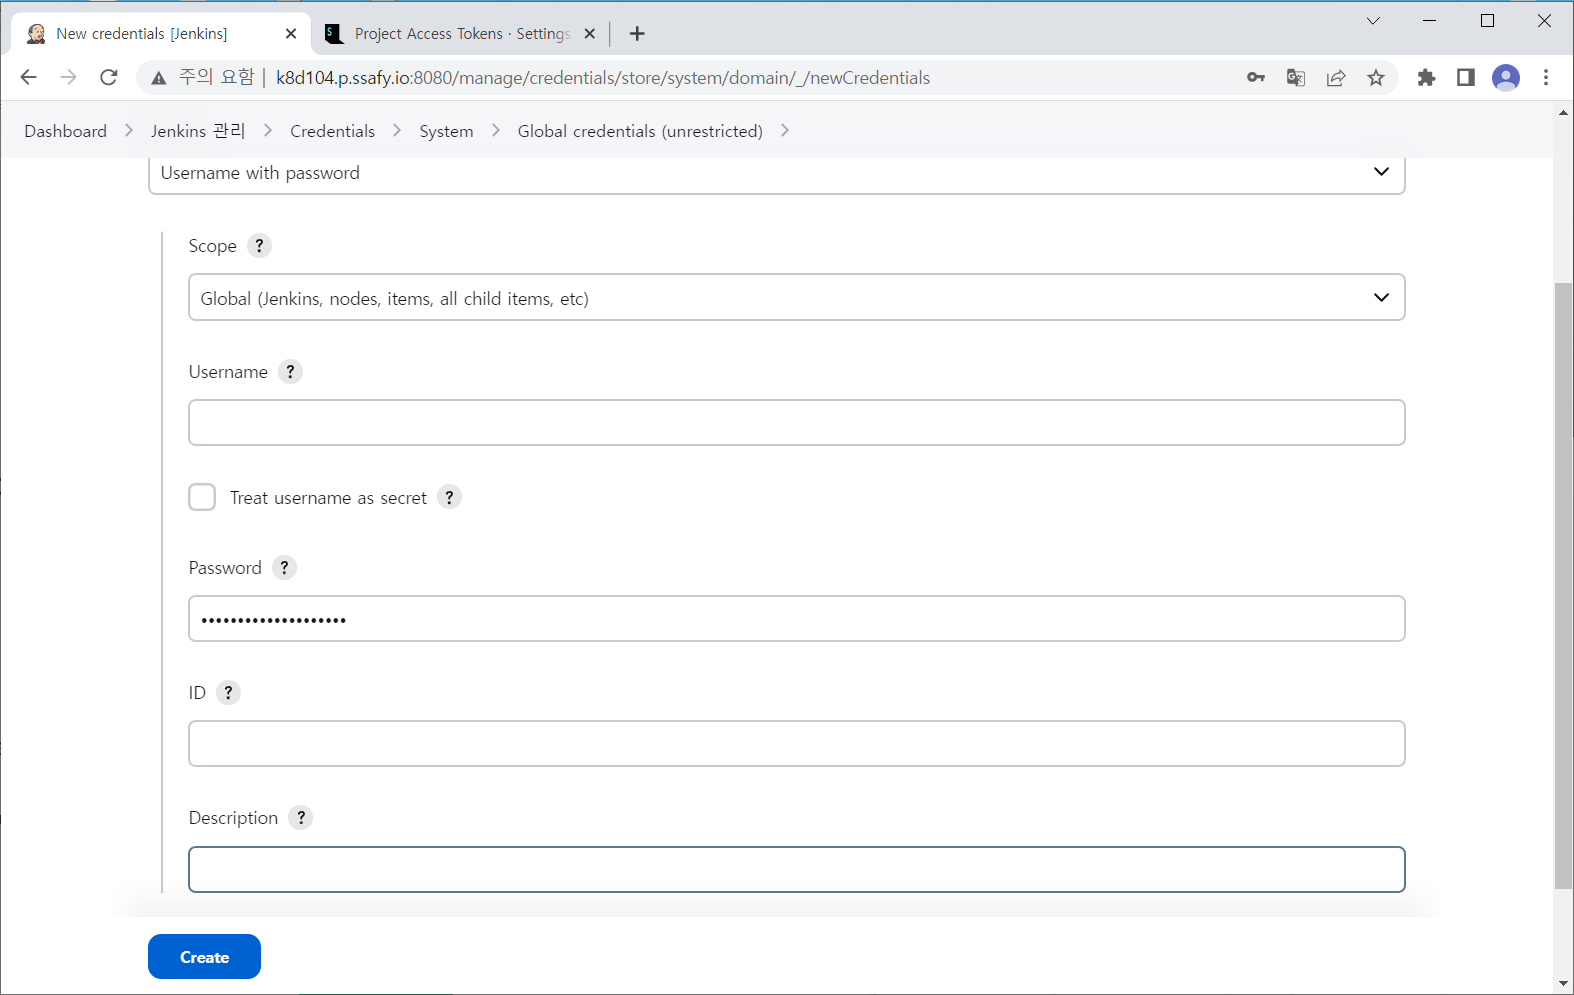Go to the System breadcrumb
The height and width of the screenshot is (995, 1574).
(x=446, y=131)
